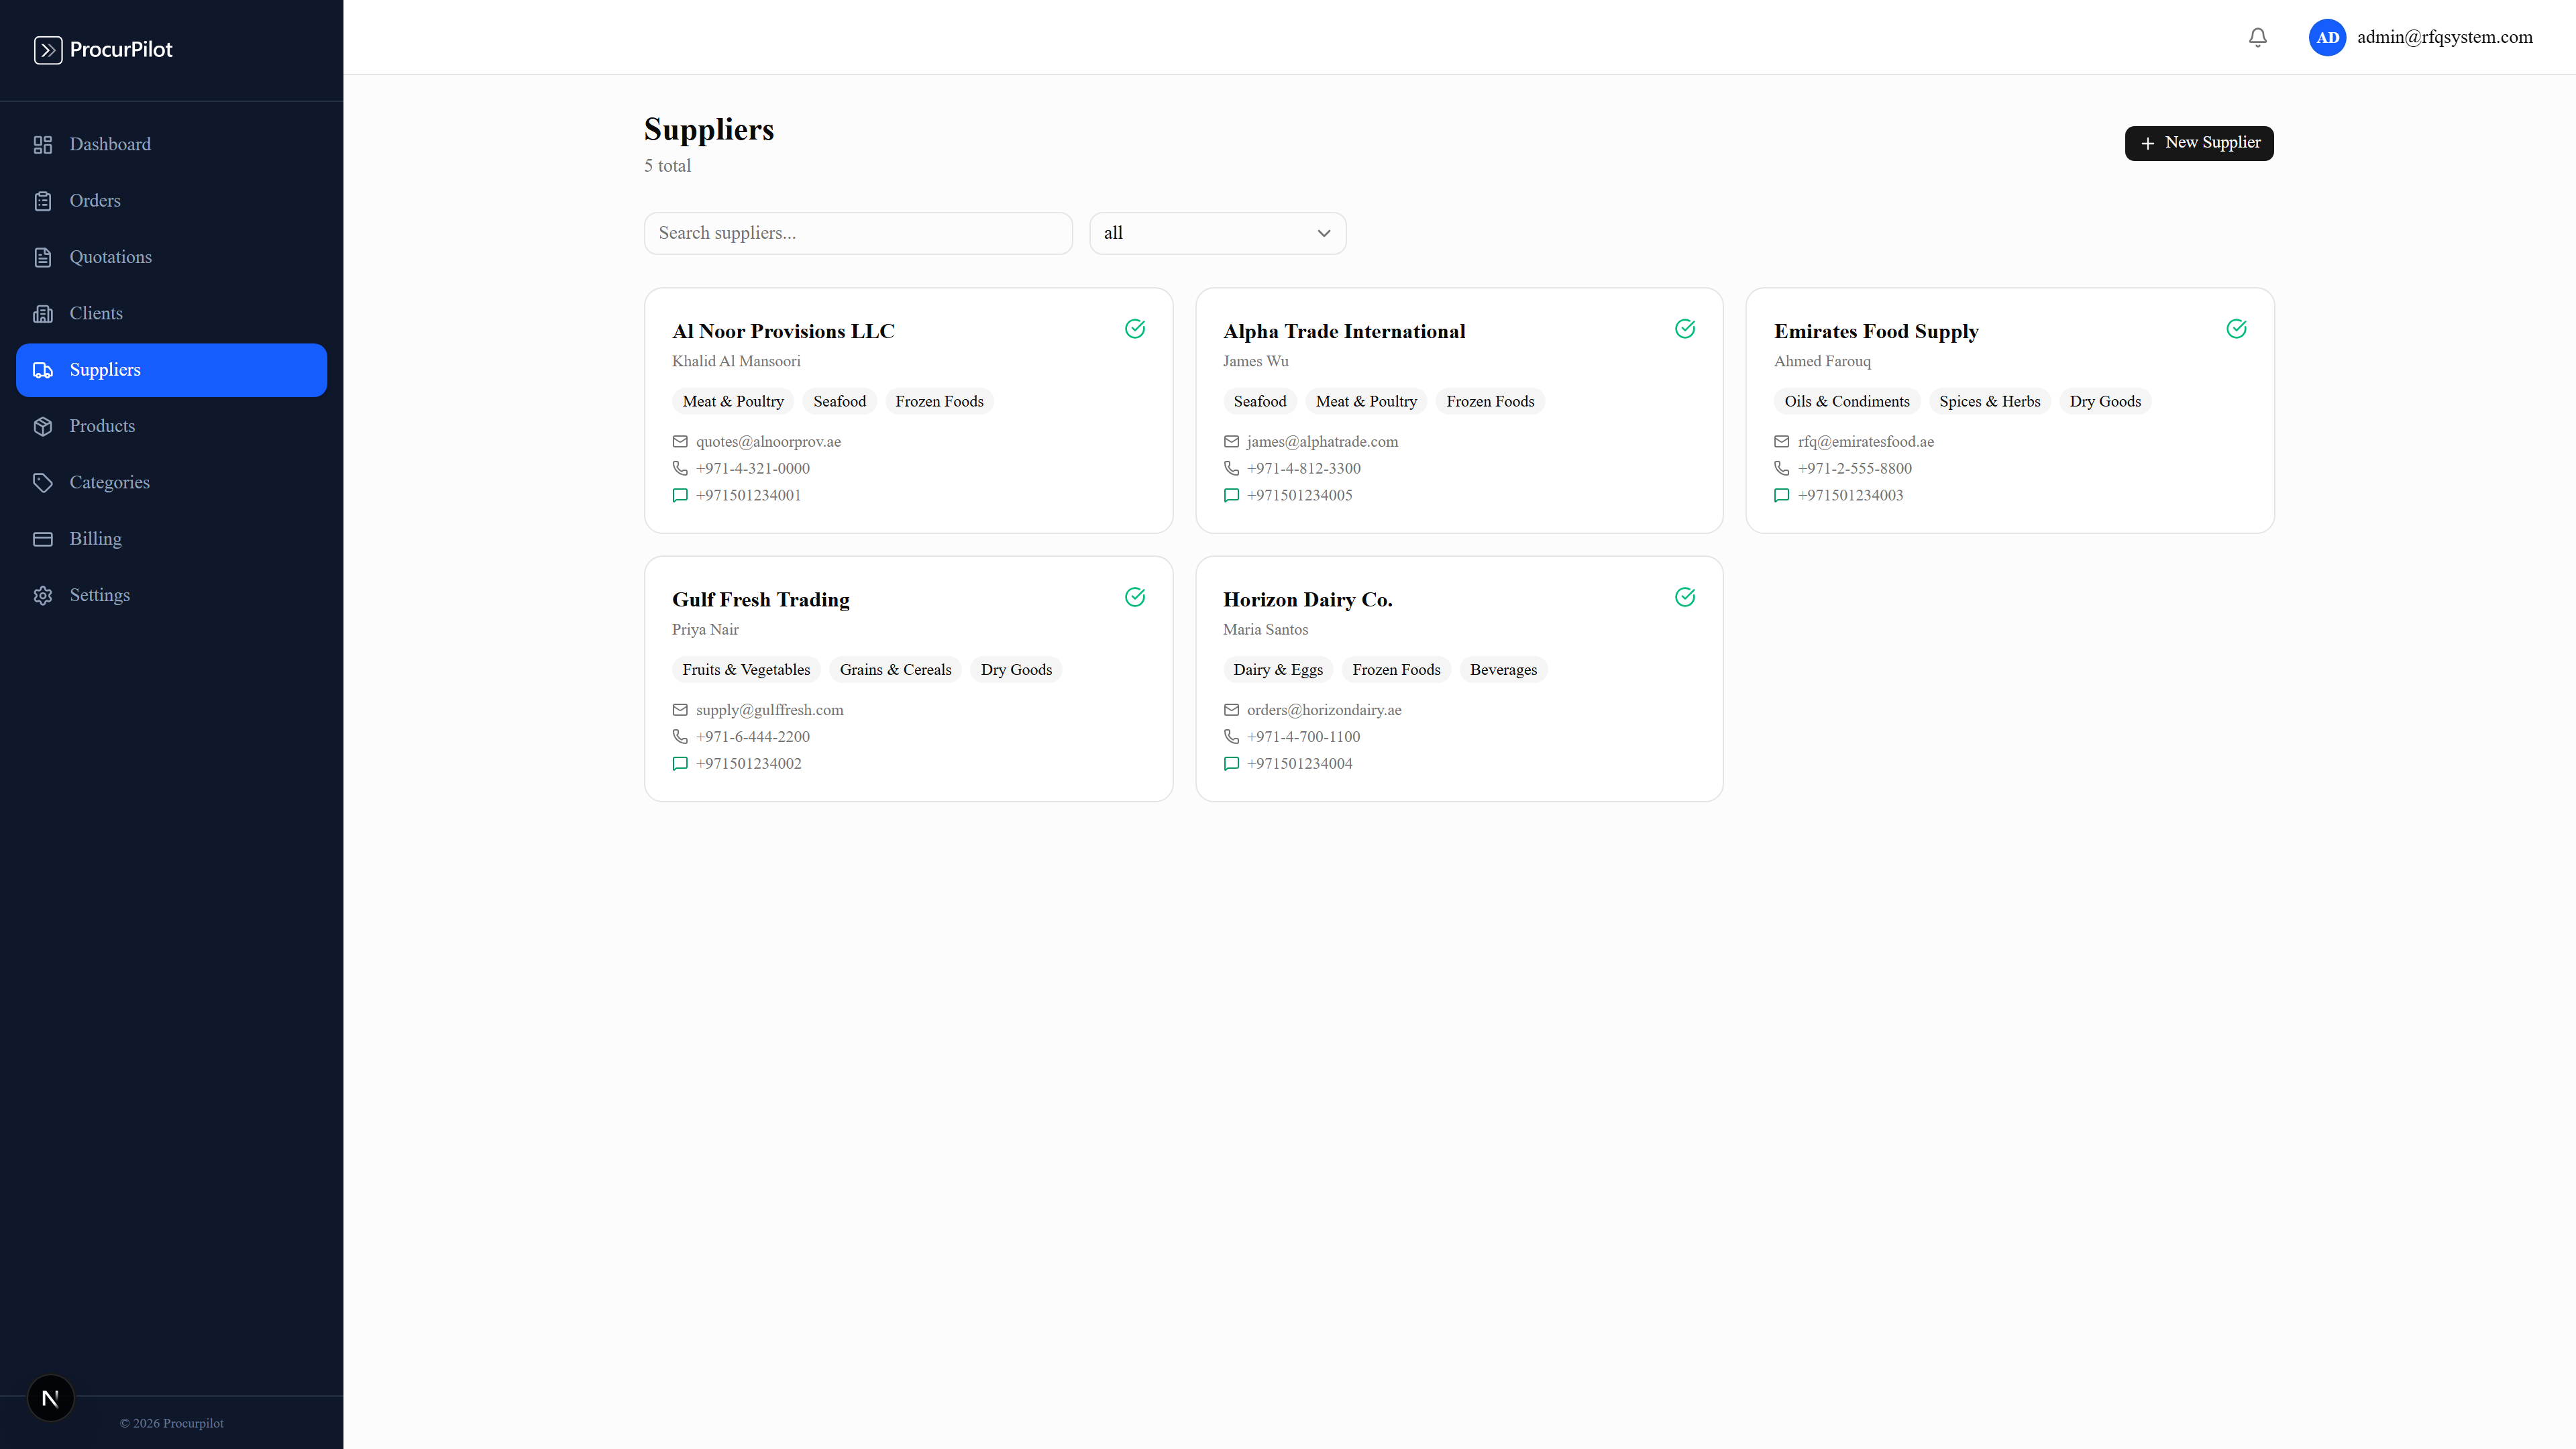The height and width of the screenshot is (1449, 2576).
Task: Click the Clients building icon
Action: 43,313
